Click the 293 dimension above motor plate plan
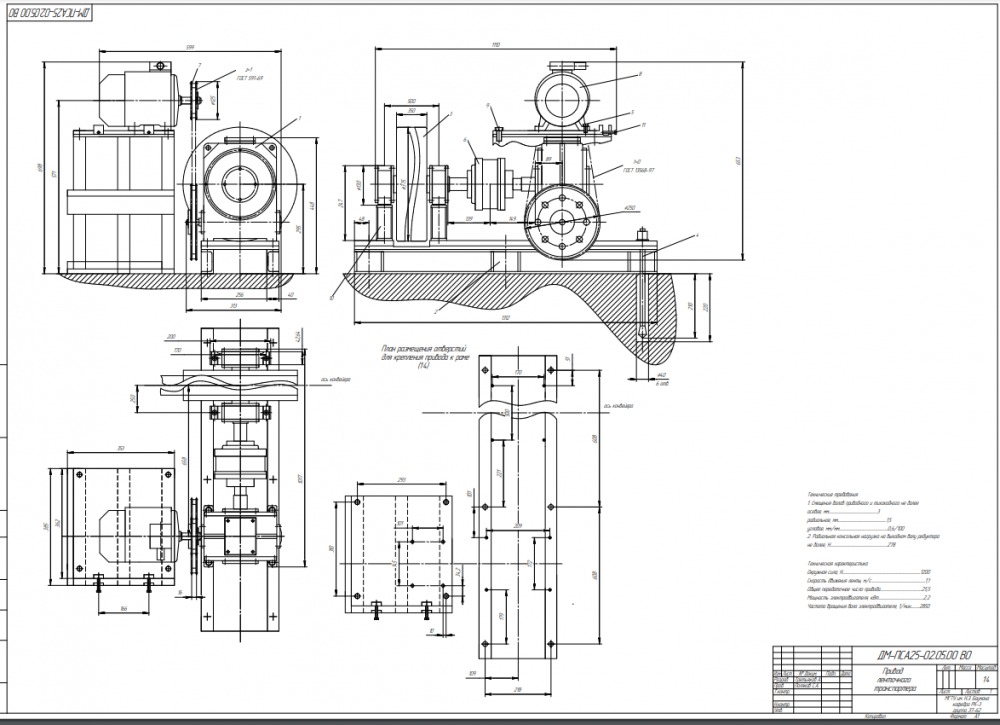 [x=401, y=480]
